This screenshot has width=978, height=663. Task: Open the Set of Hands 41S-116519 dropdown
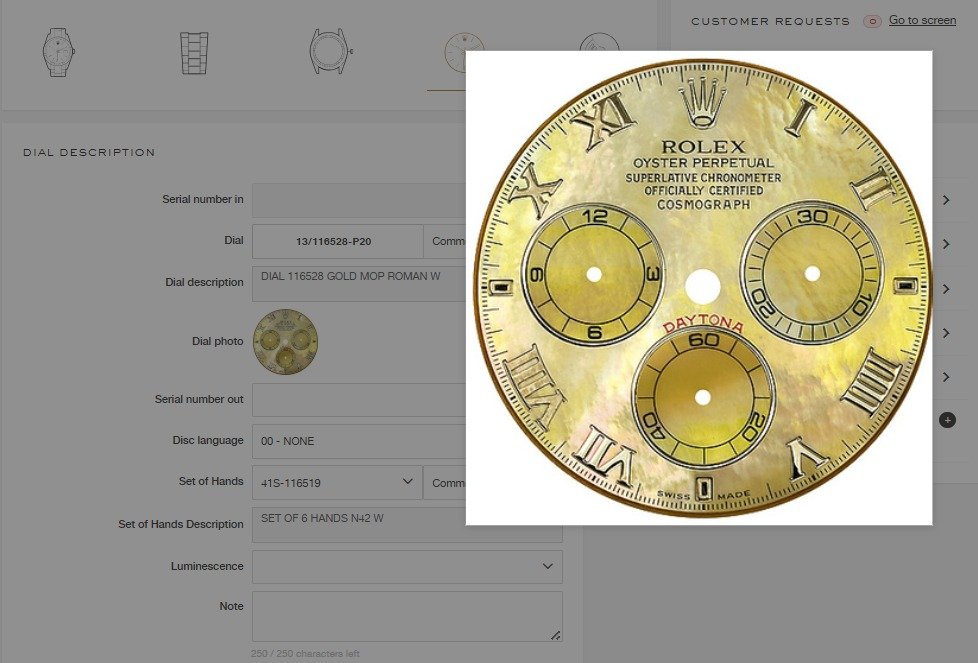[337, 482]
